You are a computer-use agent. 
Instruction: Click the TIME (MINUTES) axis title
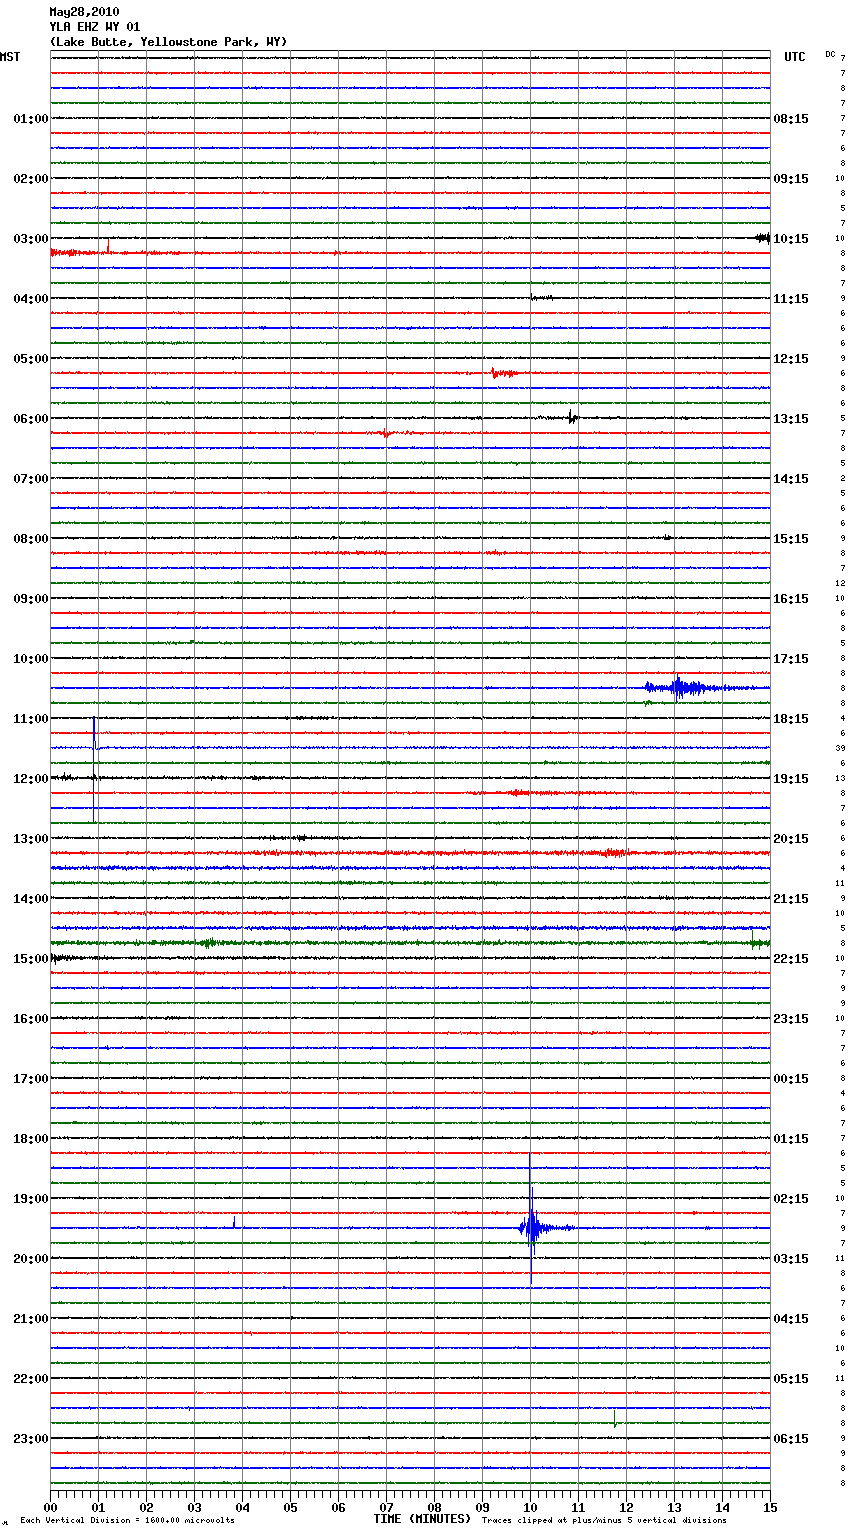pos(422,1519)
